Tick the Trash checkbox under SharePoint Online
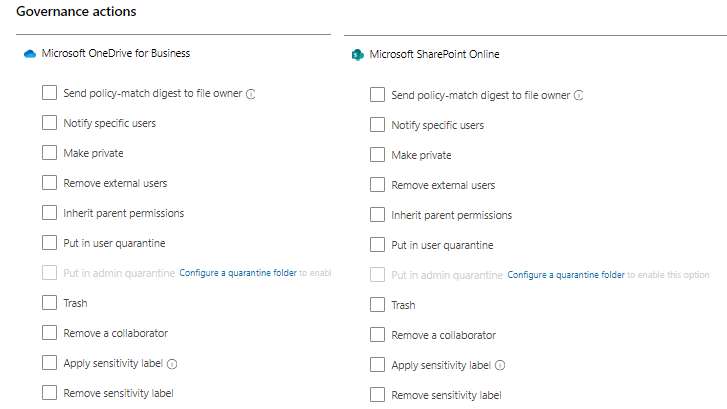 (377, 305)
